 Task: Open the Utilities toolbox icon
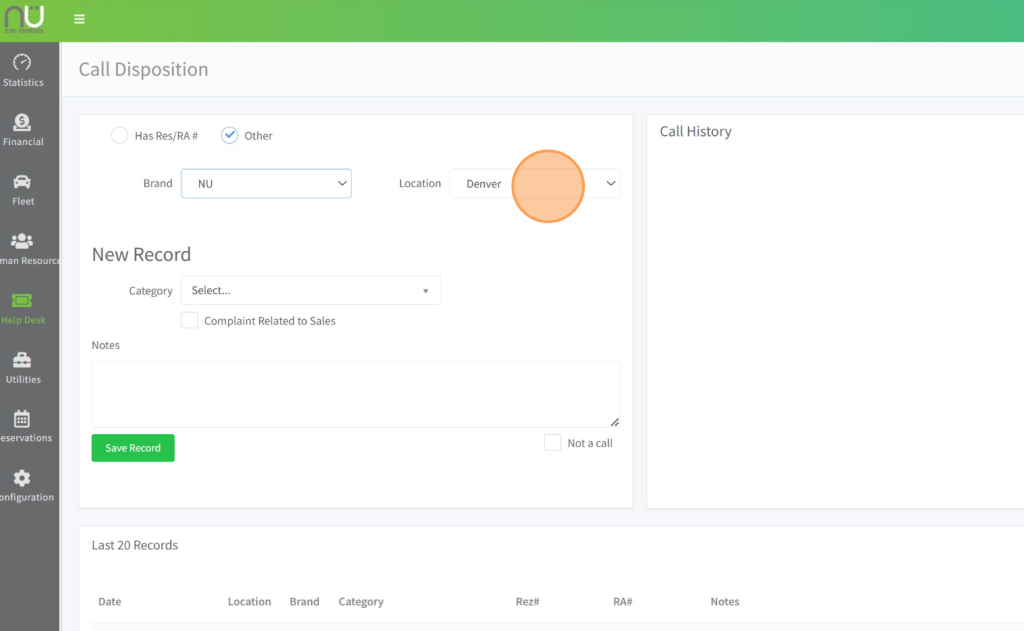[x=22, y=360]
